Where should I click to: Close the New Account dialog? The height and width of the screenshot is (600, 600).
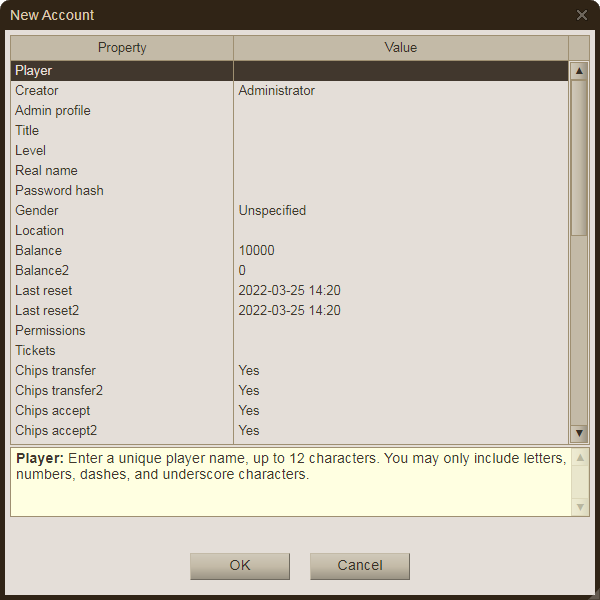point(582,15)
